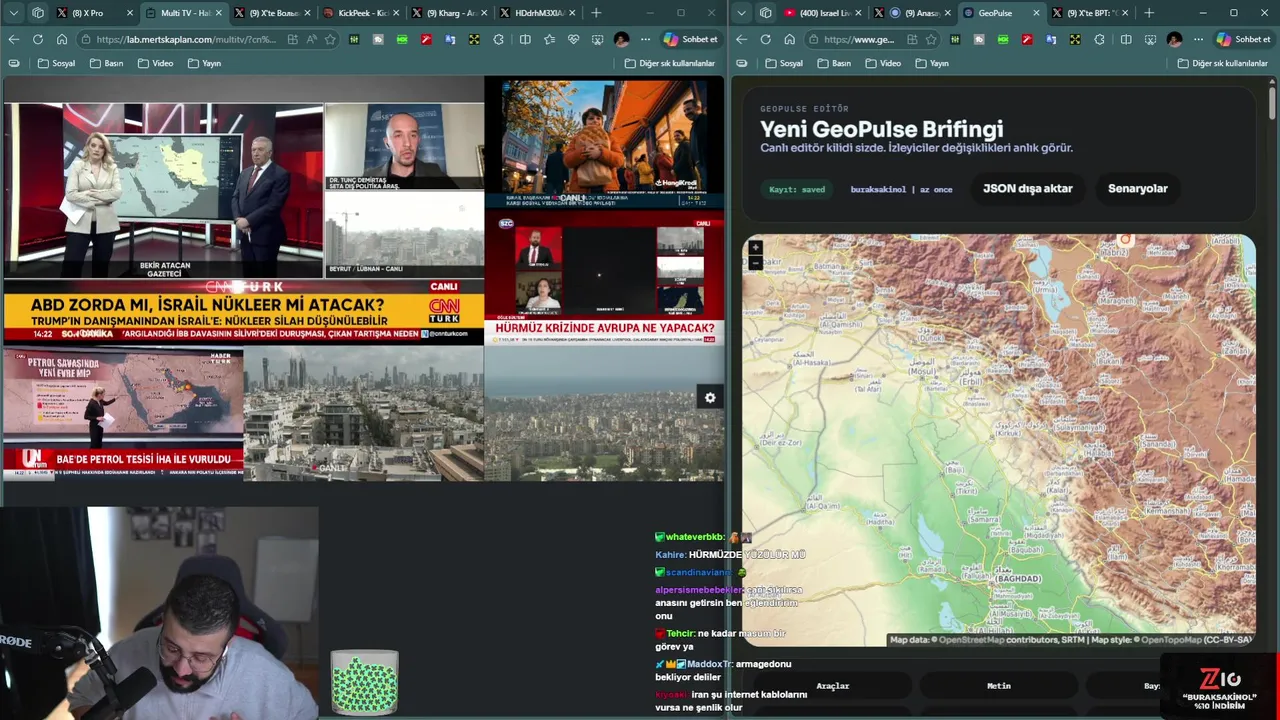Image resolution: width=1280 pixels, height=720 pixels.
Task: Click the GeoPulse address bar URL
Action: [x=860, y=39]
